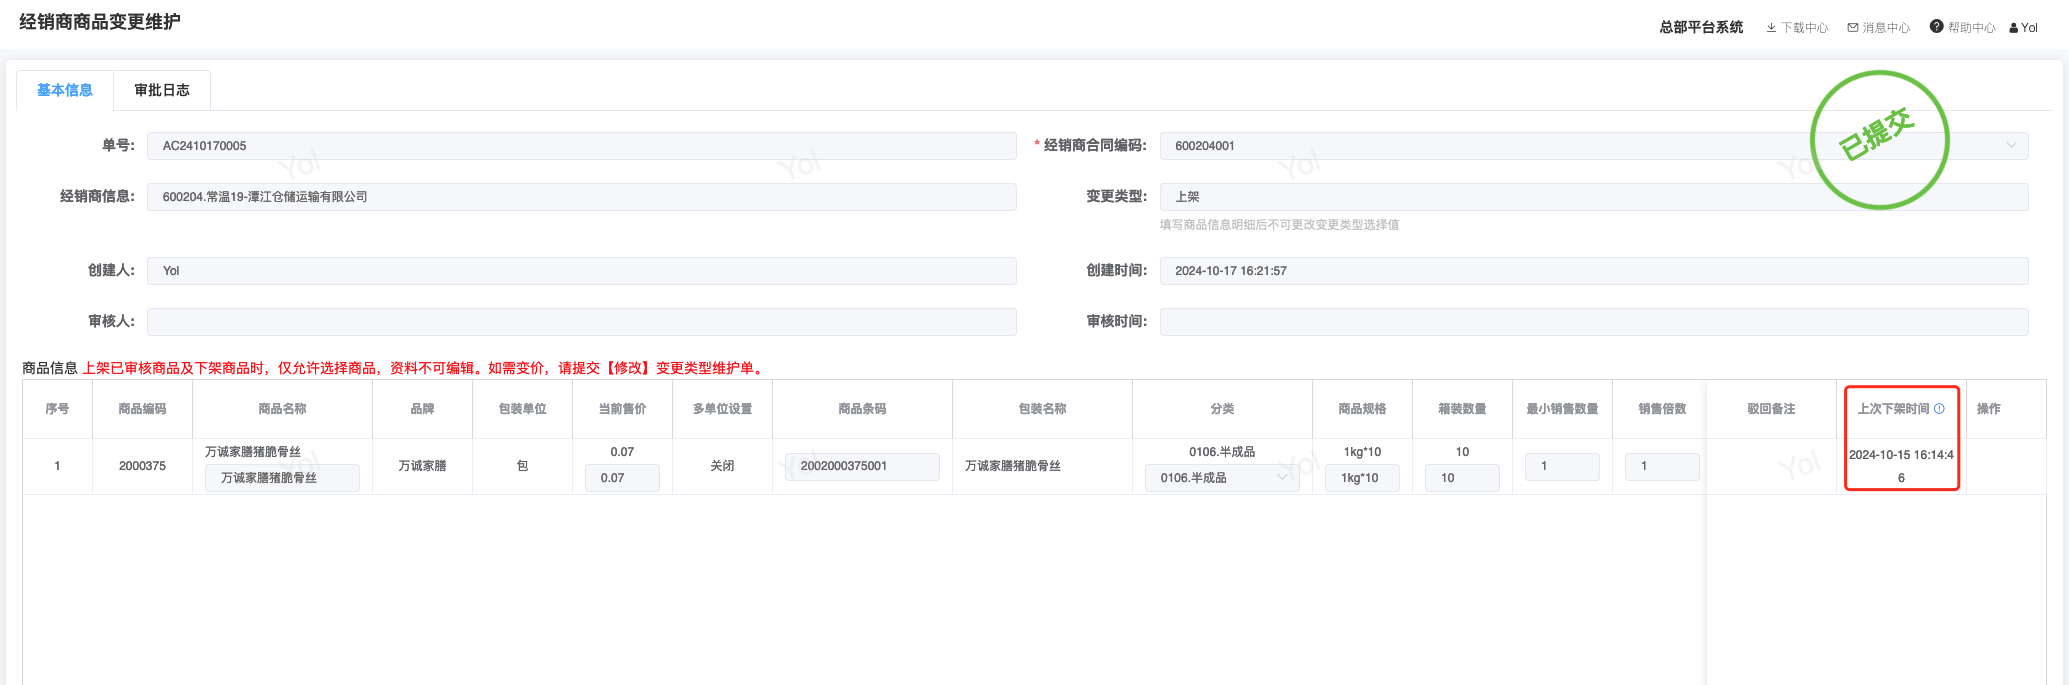Click the 商品条码 column header
The height and width of the screenshot is (685, 2069).
[862, 409]
